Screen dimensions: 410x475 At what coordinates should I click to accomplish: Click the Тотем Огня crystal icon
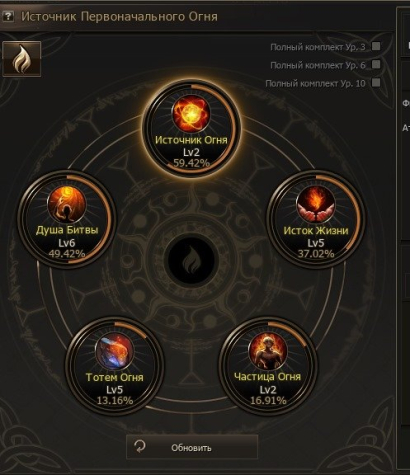click(x=114, y=352)
